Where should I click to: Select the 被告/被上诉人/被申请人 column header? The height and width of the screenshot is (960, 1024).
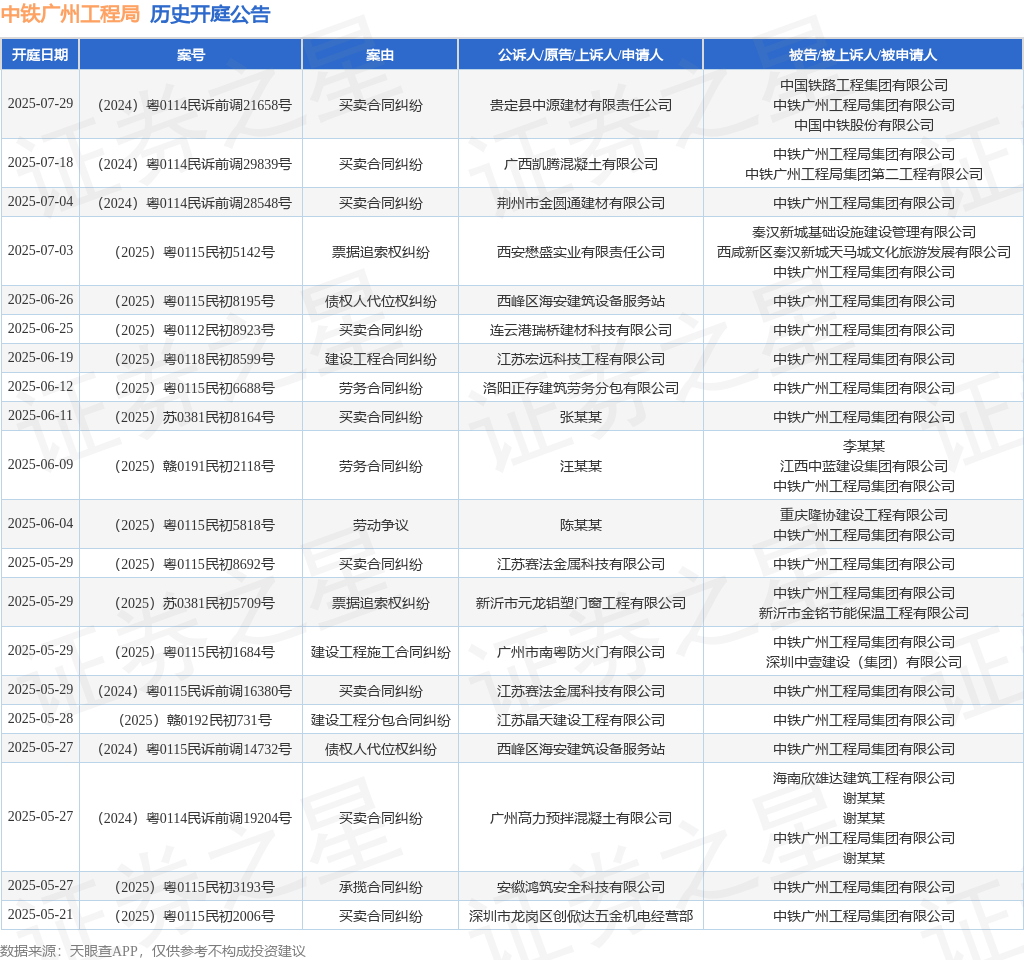(863, 55)
